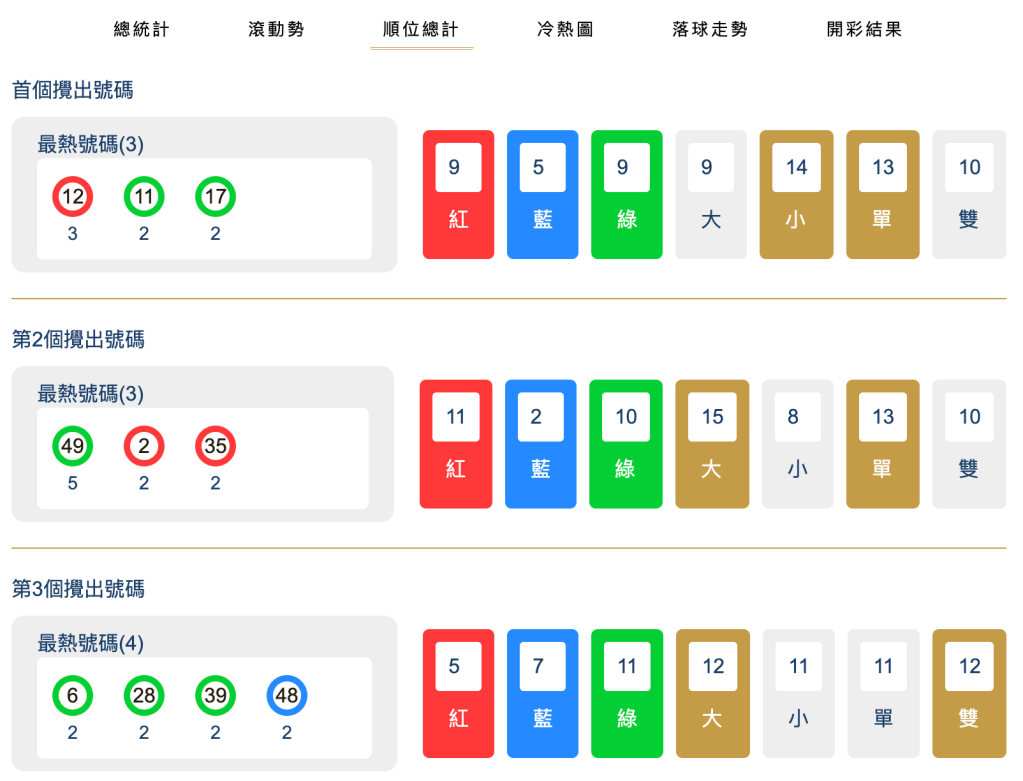
Task: Click ball 39 under 最熱號碼(4)
Action: pos(215,697)
